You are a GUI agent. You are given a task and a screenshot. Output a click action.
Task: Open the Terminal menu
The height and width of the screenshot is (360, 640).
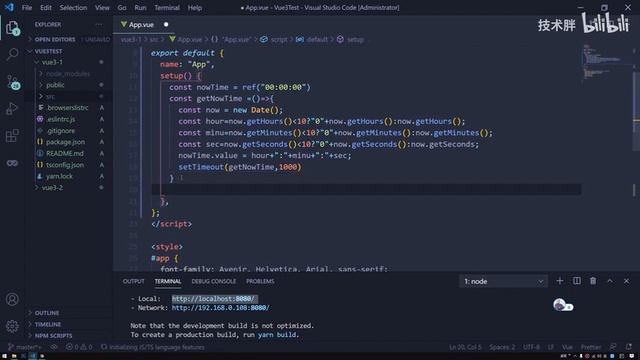(x=167, y=8)
